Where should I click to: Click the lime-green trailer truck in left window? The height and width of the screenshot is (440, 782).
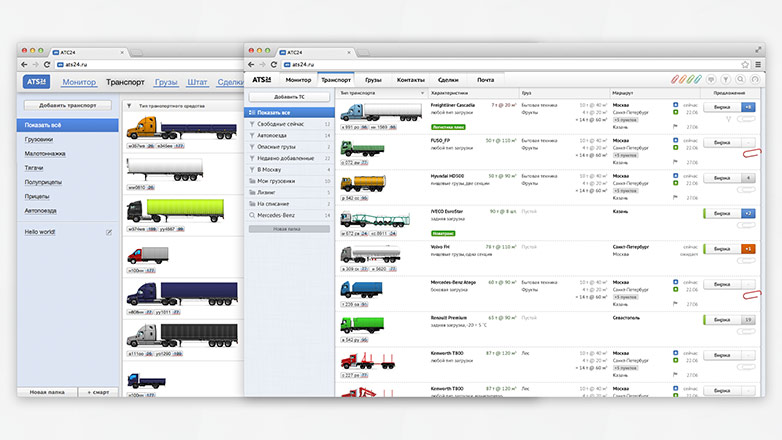(176, 211)
